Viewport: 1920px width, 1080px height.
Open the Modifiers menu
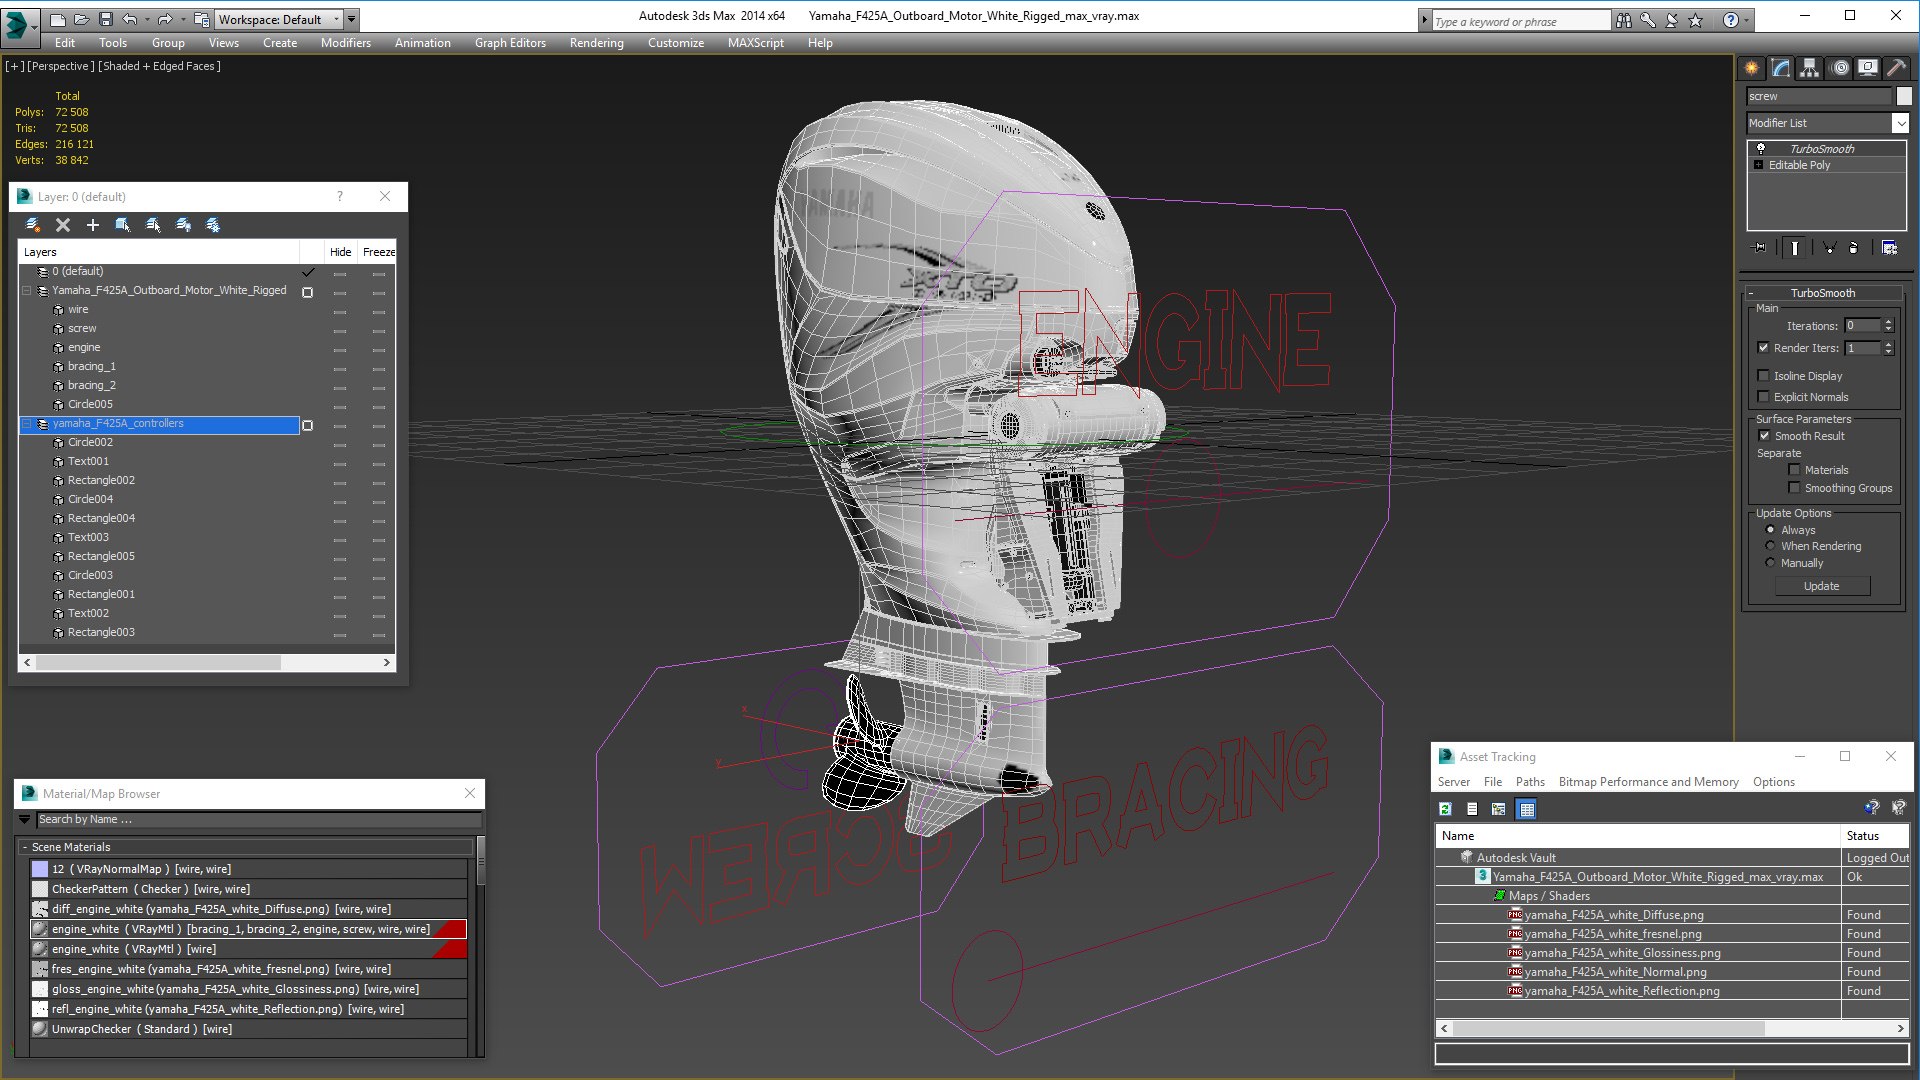345,43
